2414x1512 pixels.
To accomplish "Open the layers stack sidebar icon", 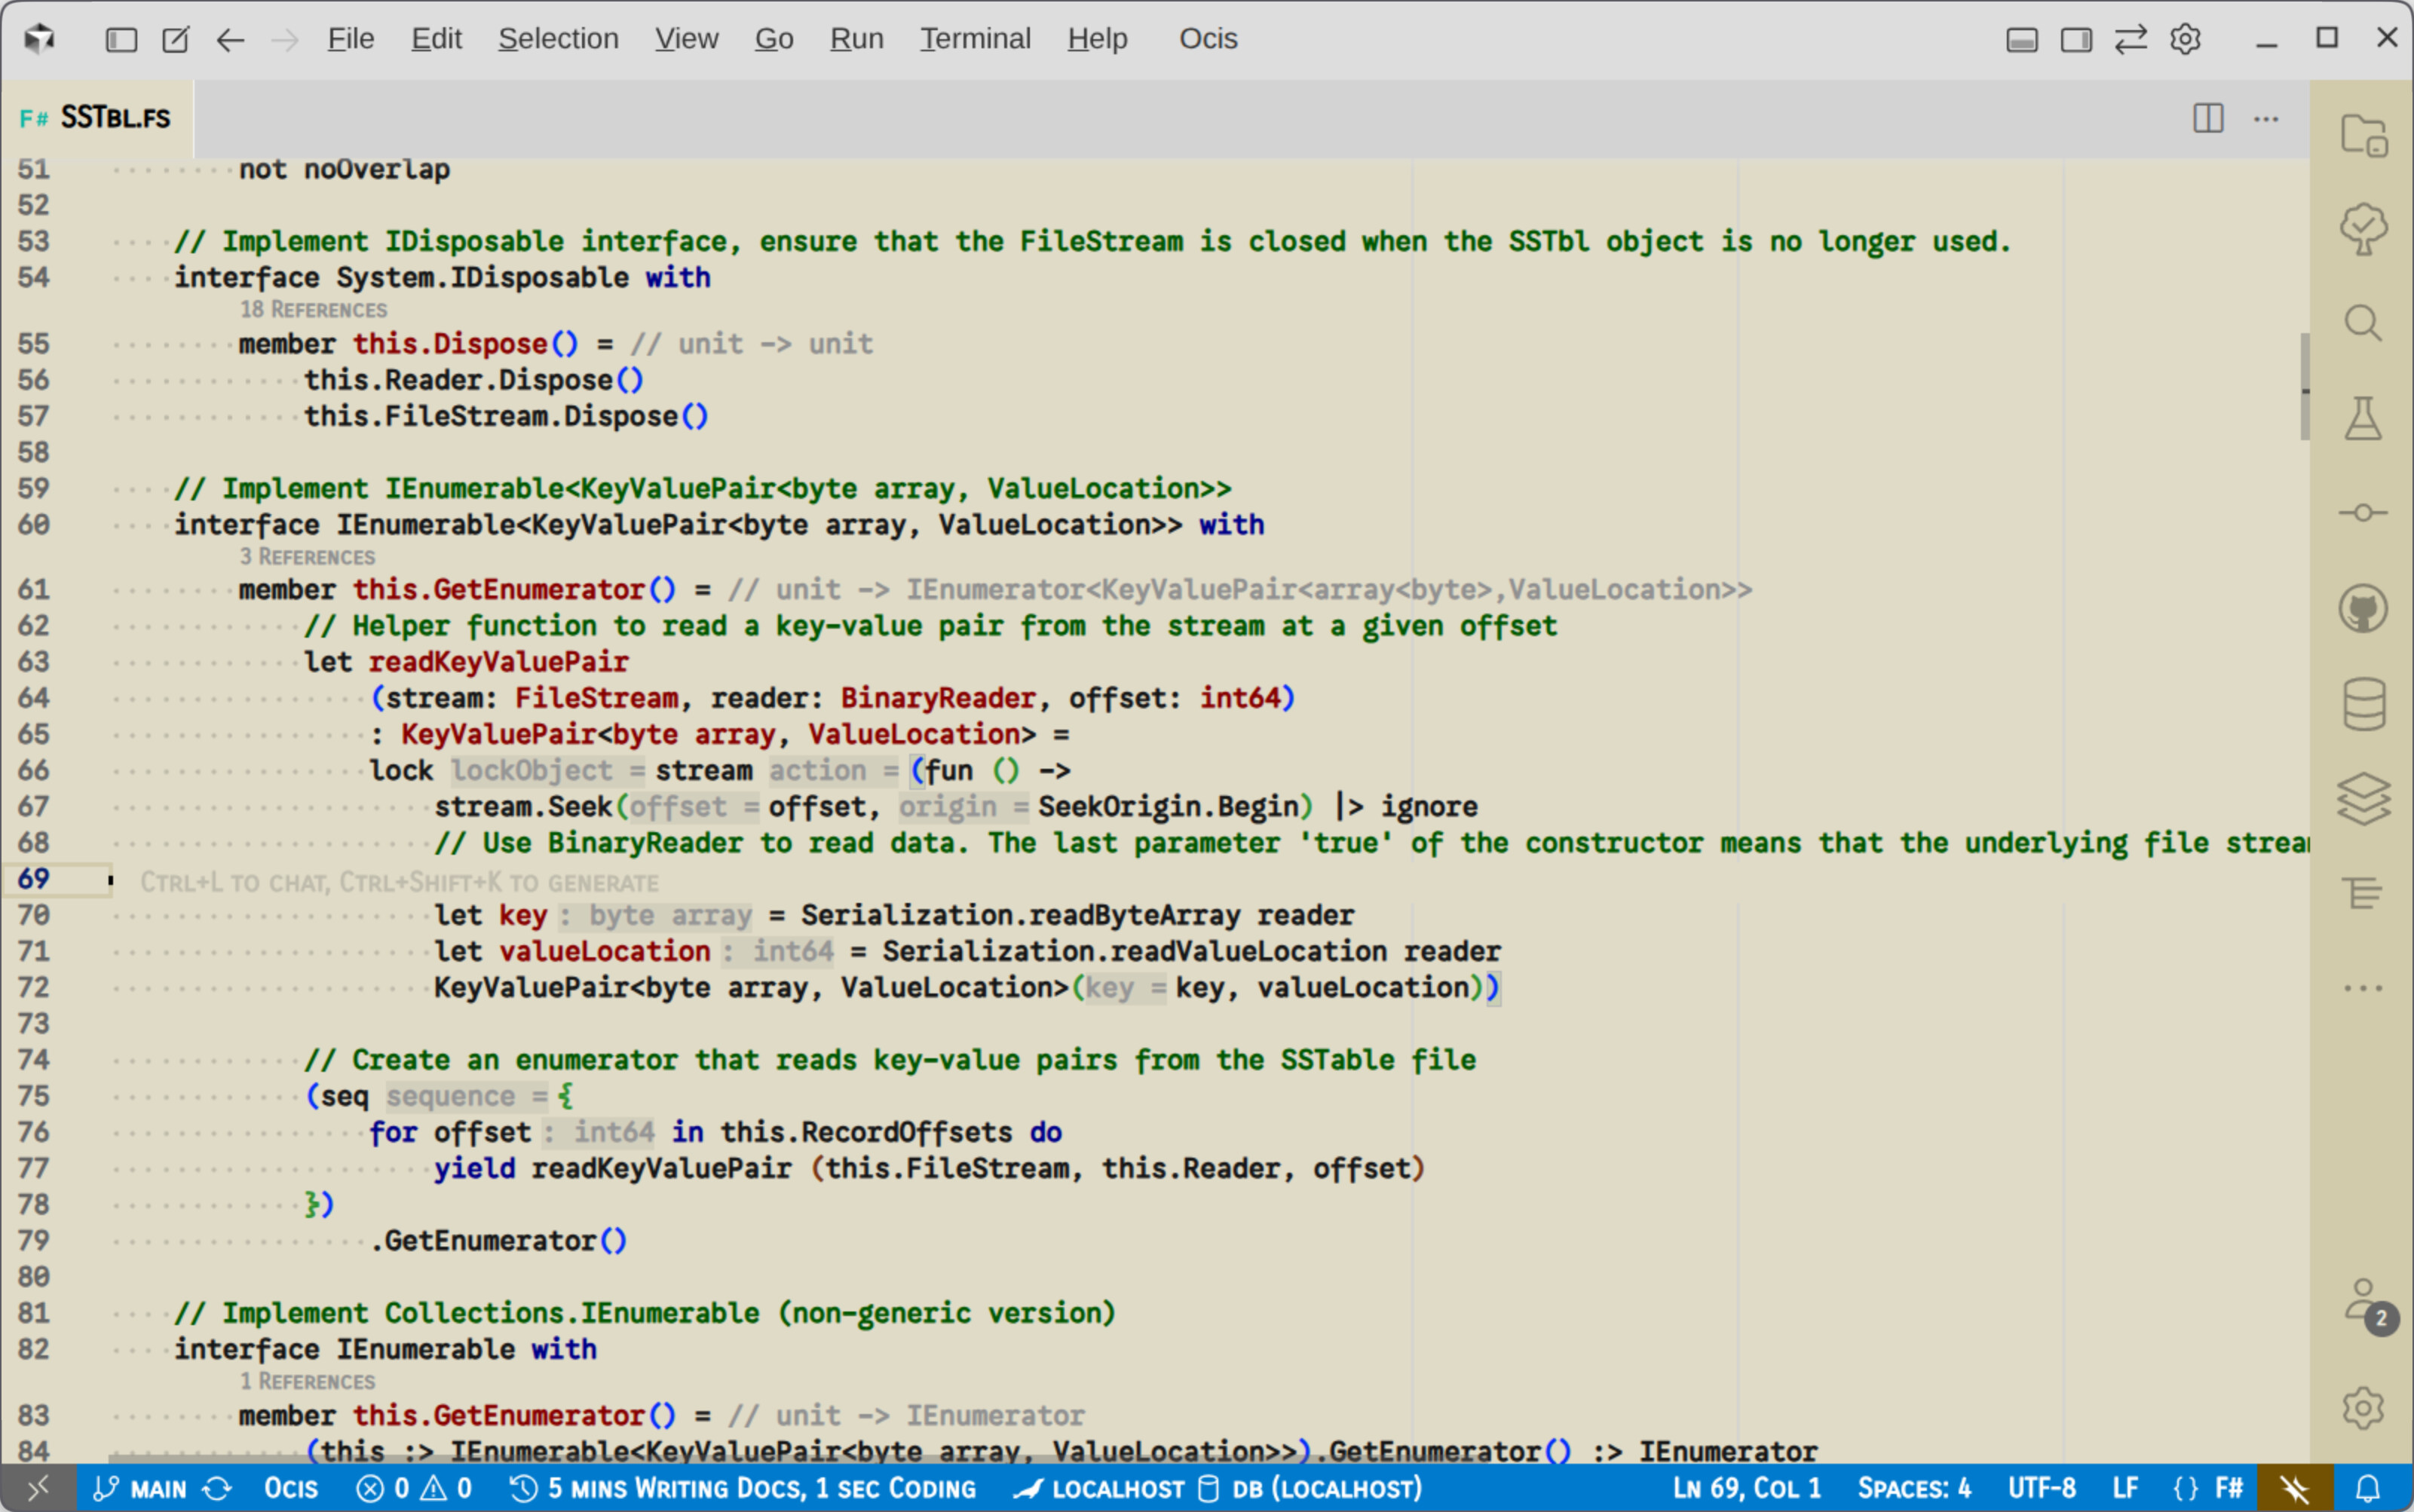I will 2362,799.
